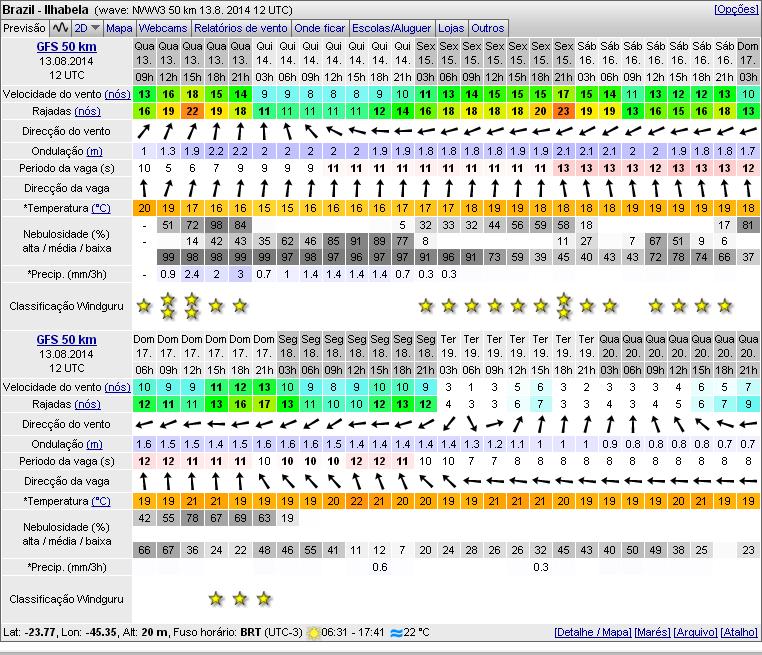Click °C link beside Temperatura bottom table
This screenshot has height=655, width=762.
(x=101, y=501)
